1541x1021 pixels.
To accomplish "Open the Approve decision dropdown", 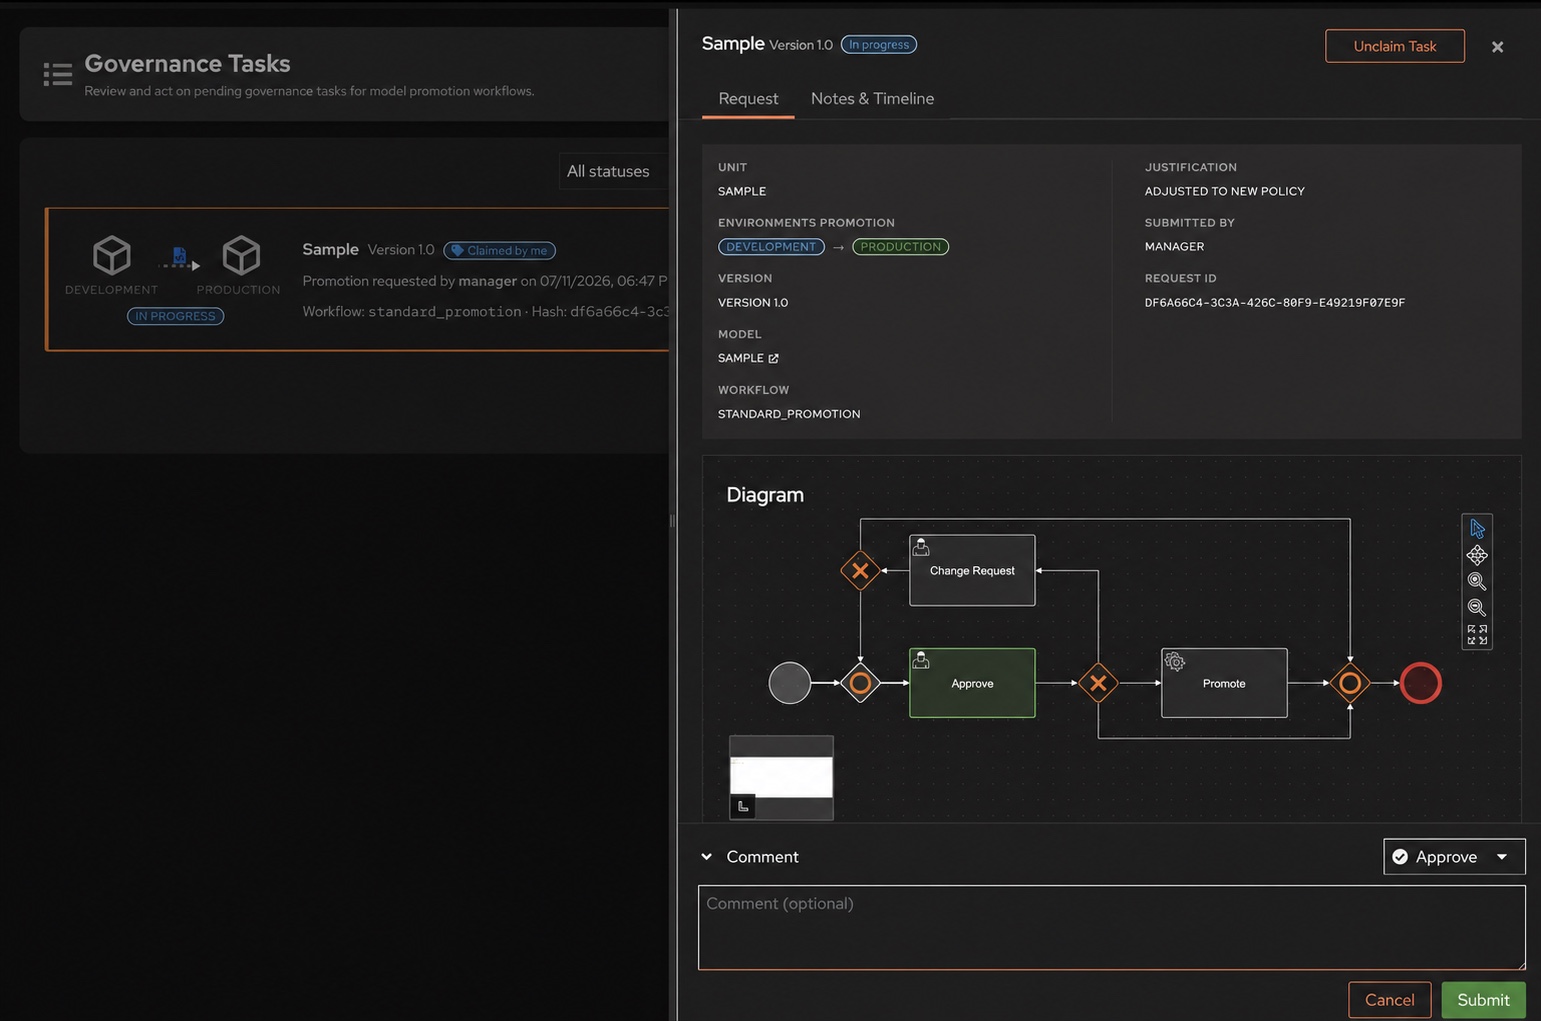I will 1454,857.
